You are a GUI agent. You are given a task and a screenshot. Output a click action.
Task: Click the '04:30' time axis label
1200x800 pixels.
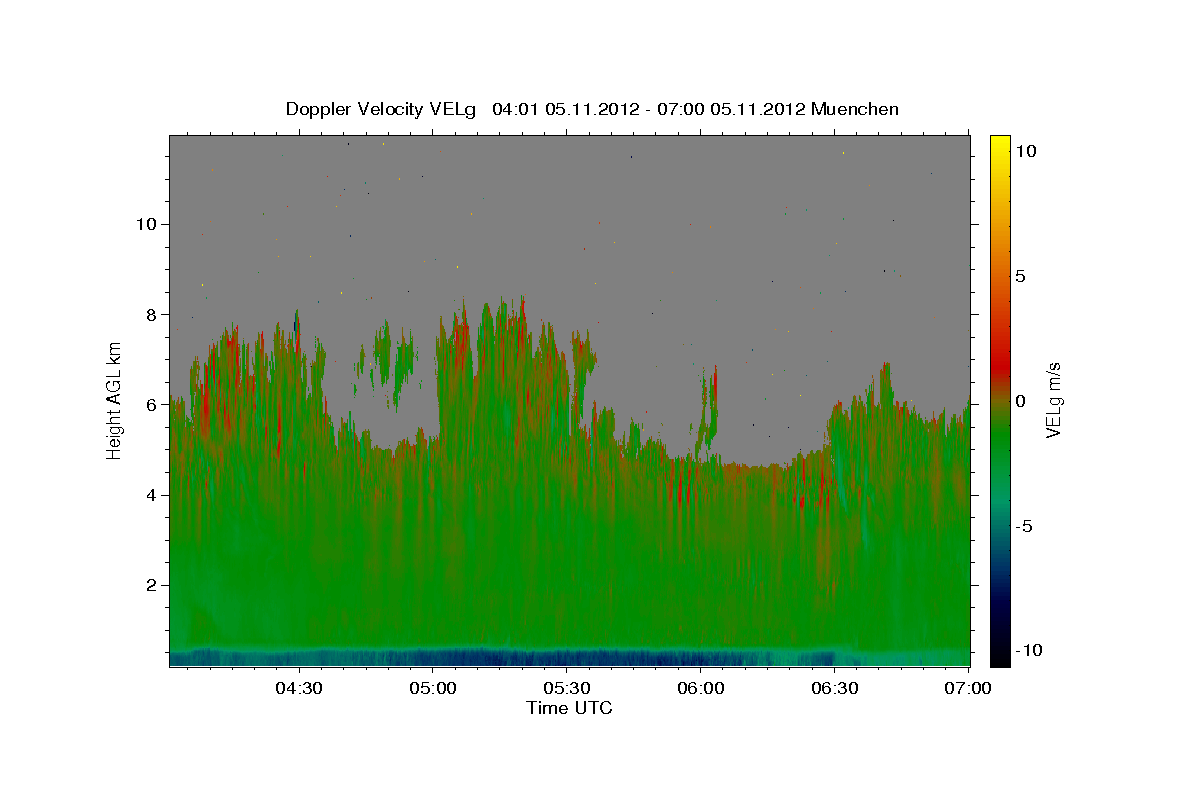click(x=298, y=688)
